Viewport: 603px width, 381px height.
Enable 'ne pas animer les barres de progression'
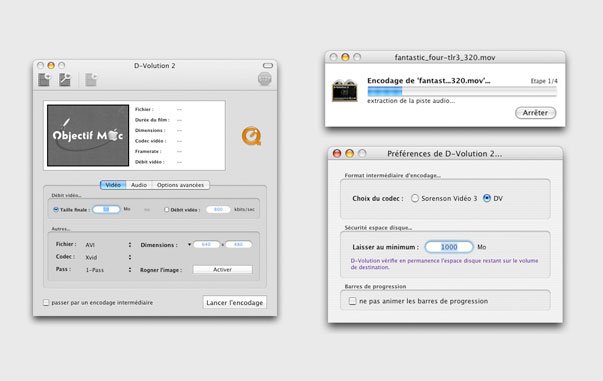click(352, 301)
